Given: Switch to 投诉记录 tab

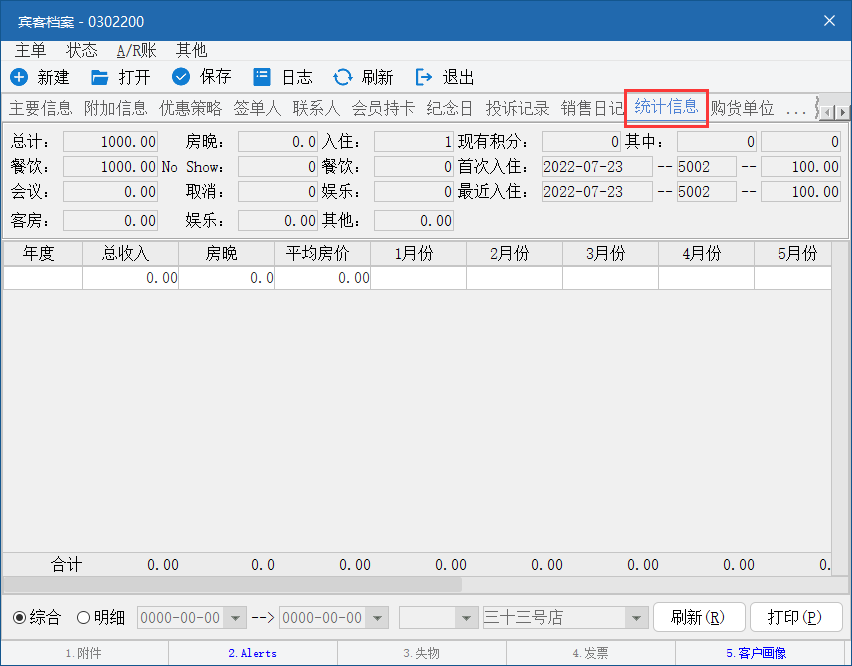Looking at the screenshot, I should pyautogui.click(x=517, y=108).
